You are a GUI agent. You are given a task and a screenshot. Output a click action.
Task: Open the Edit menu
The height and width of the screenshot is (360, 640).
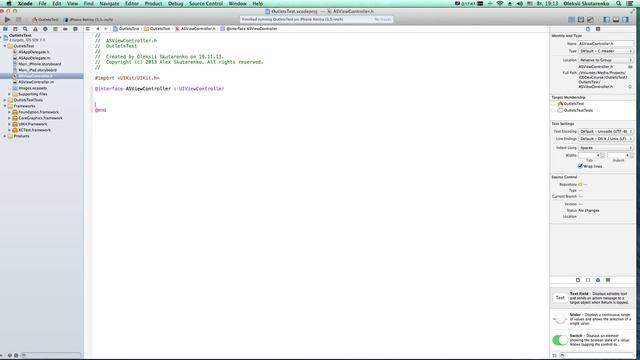(57, 3)
